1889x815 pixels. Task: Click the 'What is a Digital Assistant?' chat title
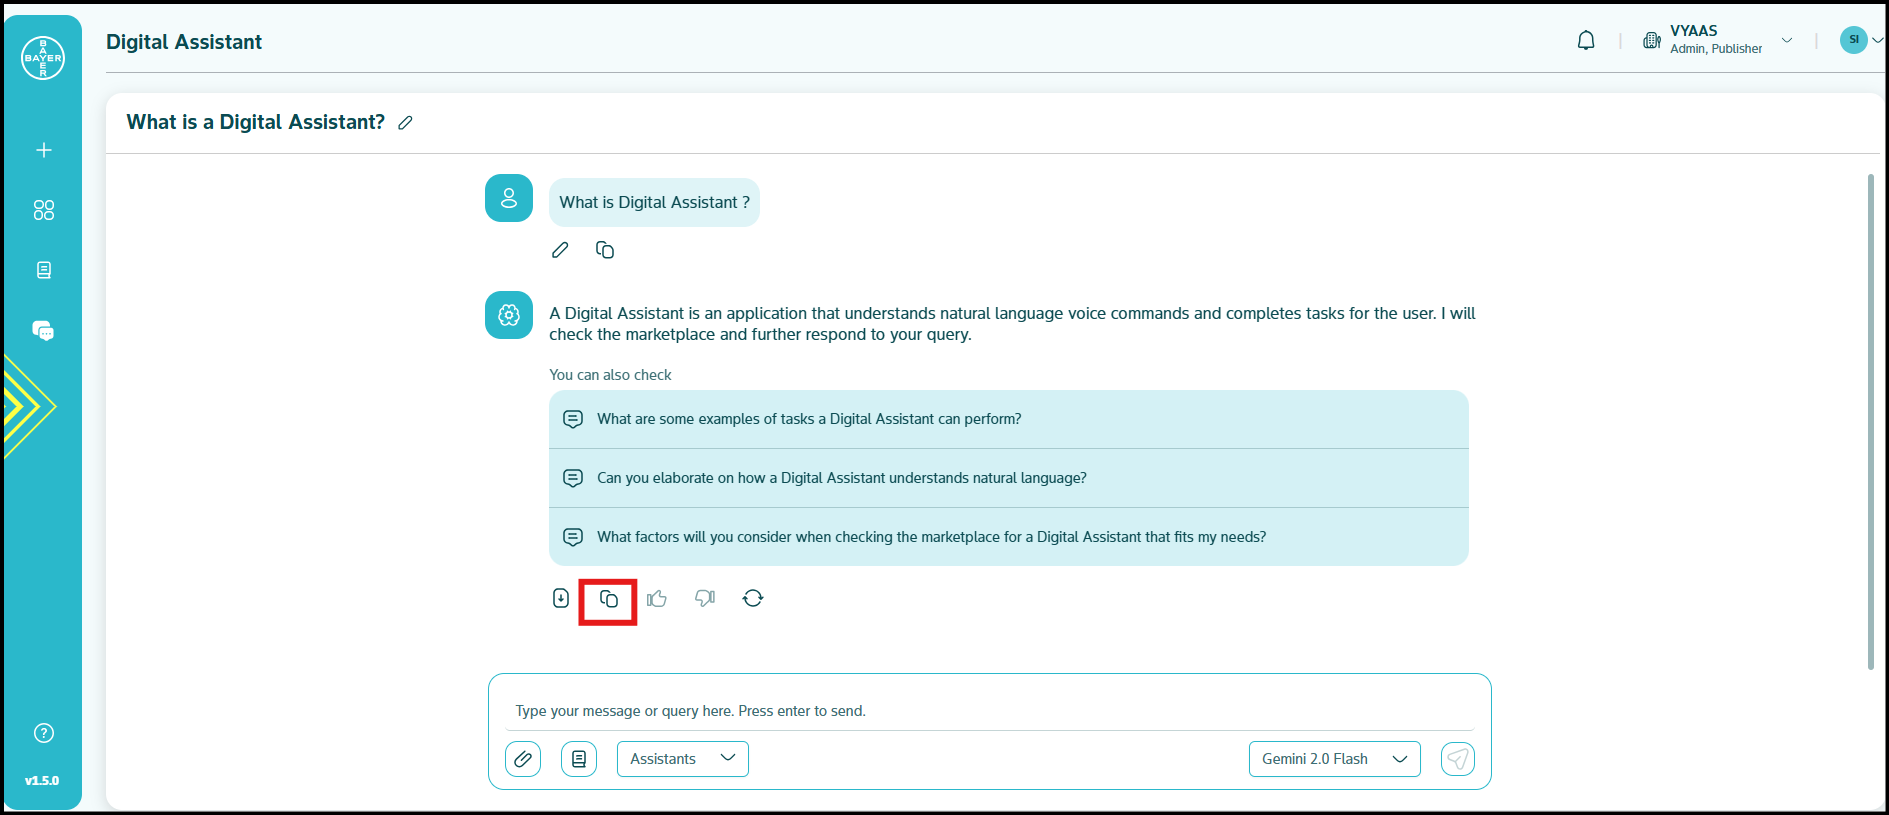click(x=256, y=122)
